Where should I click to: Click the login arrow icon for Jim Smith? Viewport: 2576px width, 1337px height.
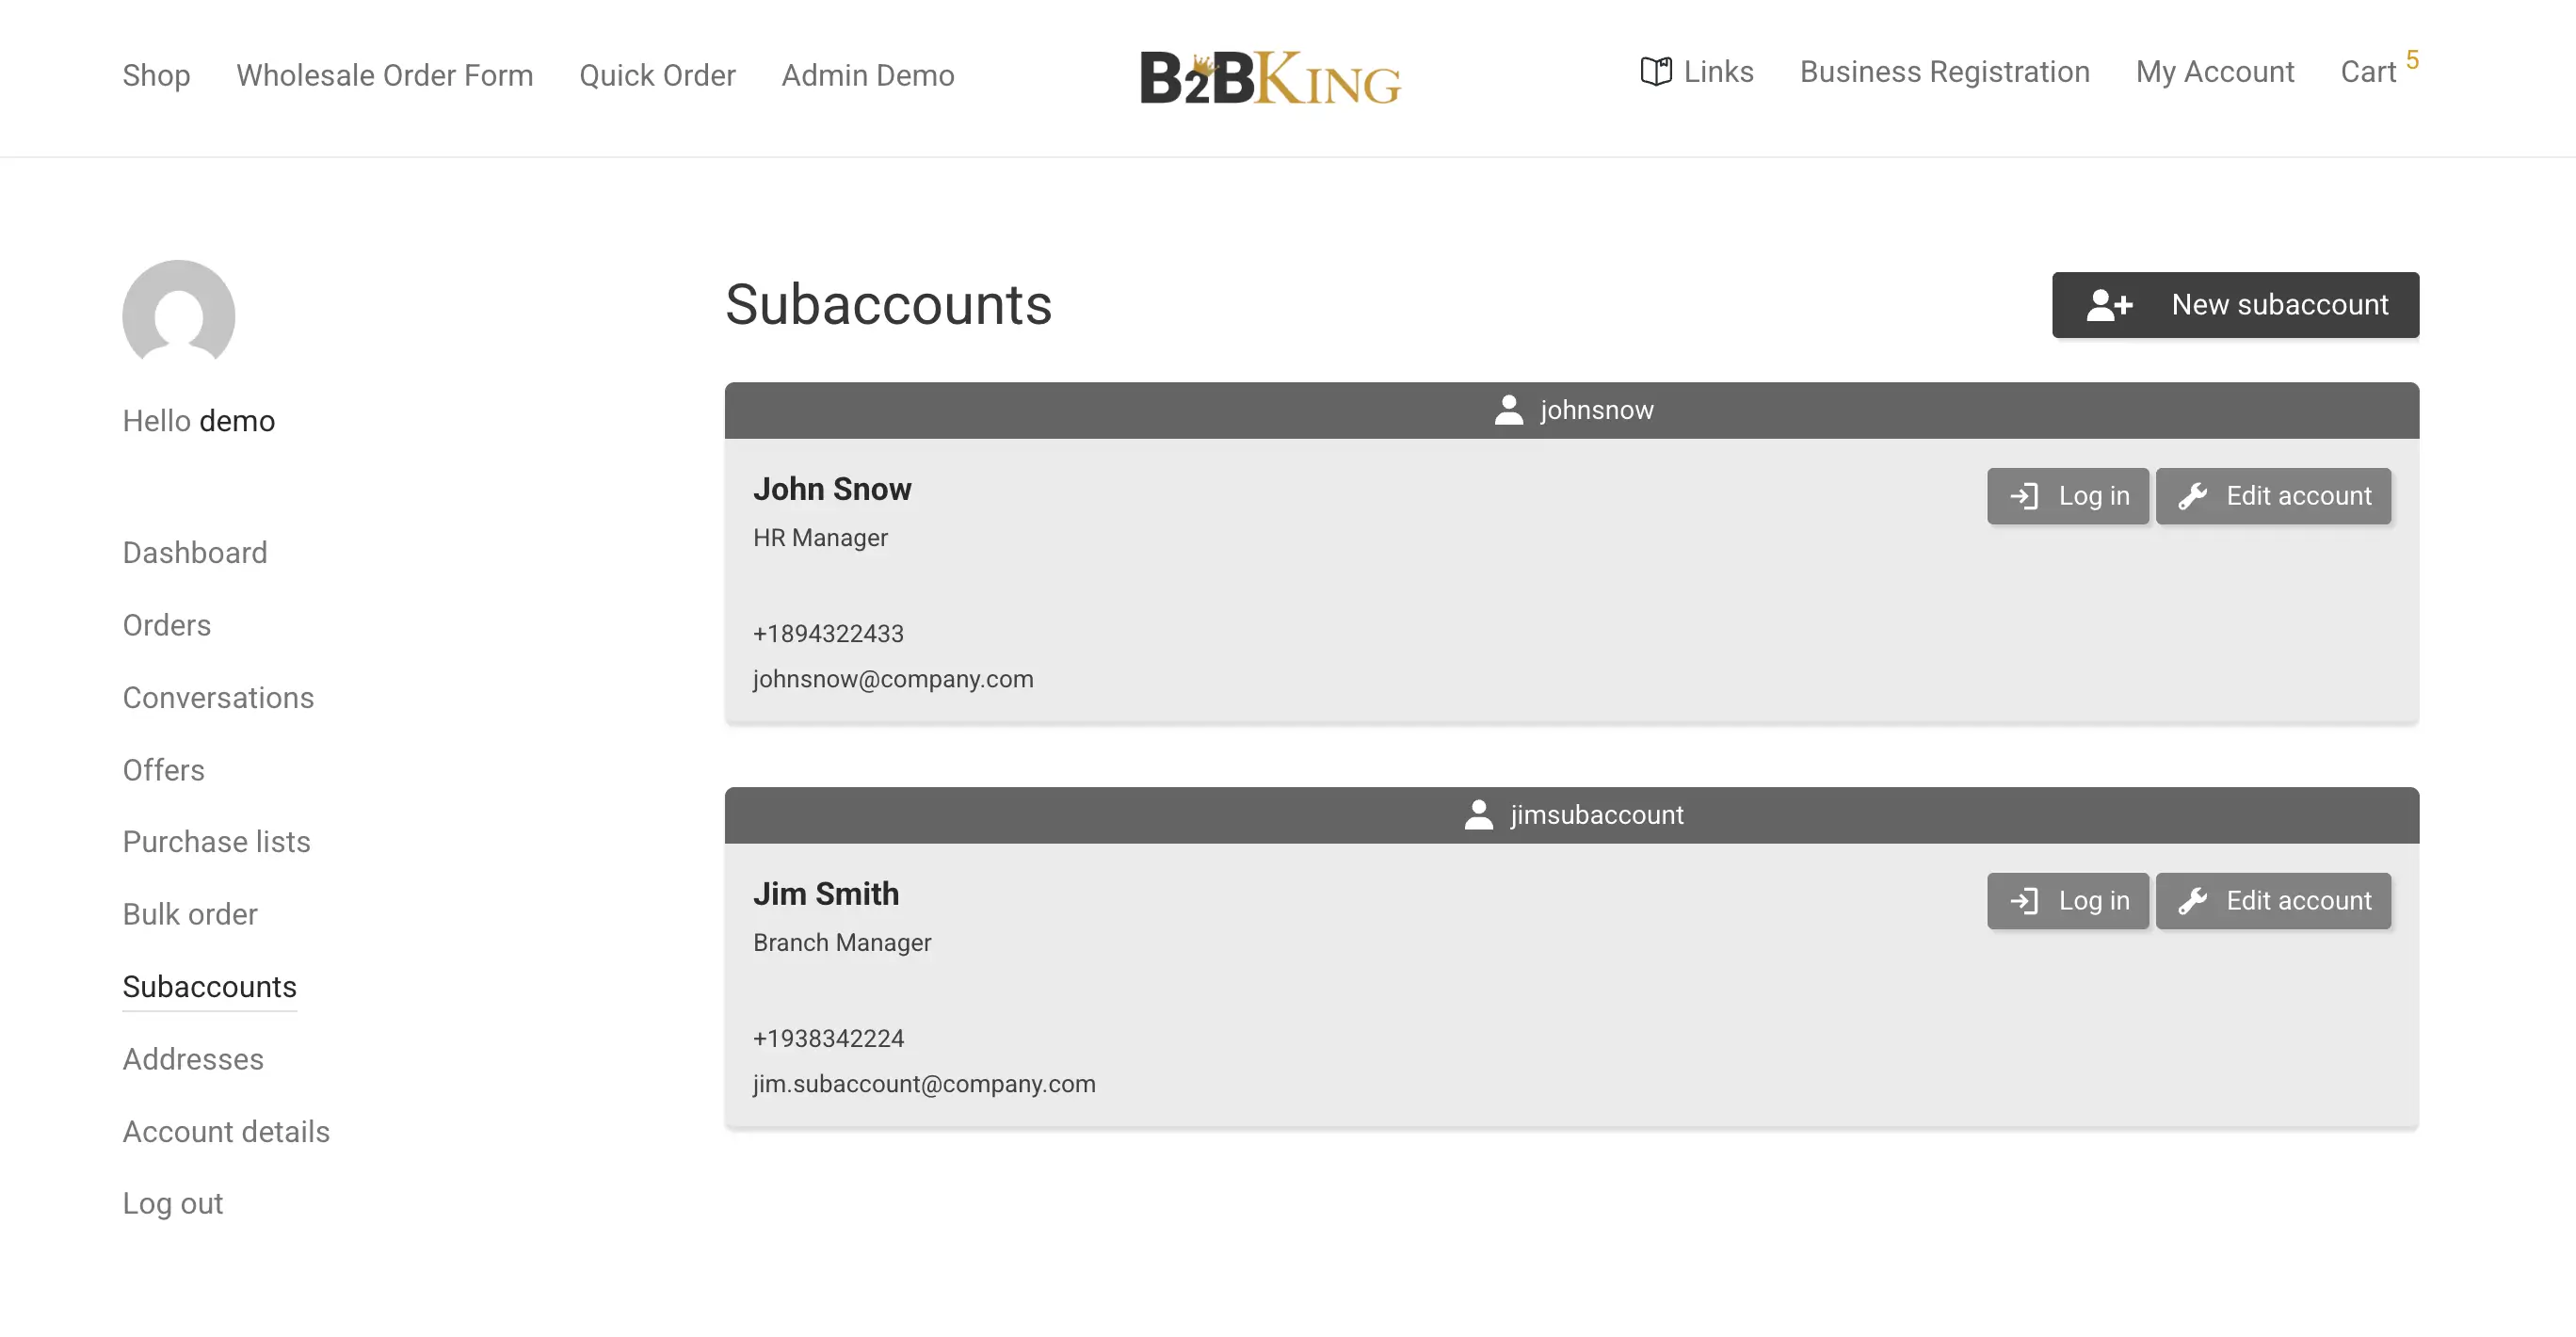point(2024,901)
